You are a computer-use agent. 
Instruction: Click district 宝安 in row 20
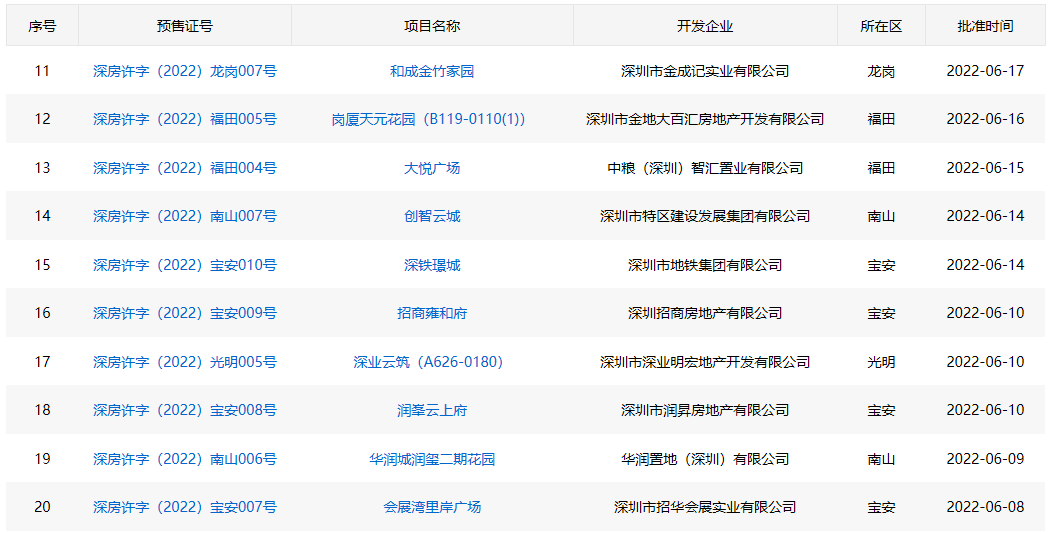[x=881, y=508]
